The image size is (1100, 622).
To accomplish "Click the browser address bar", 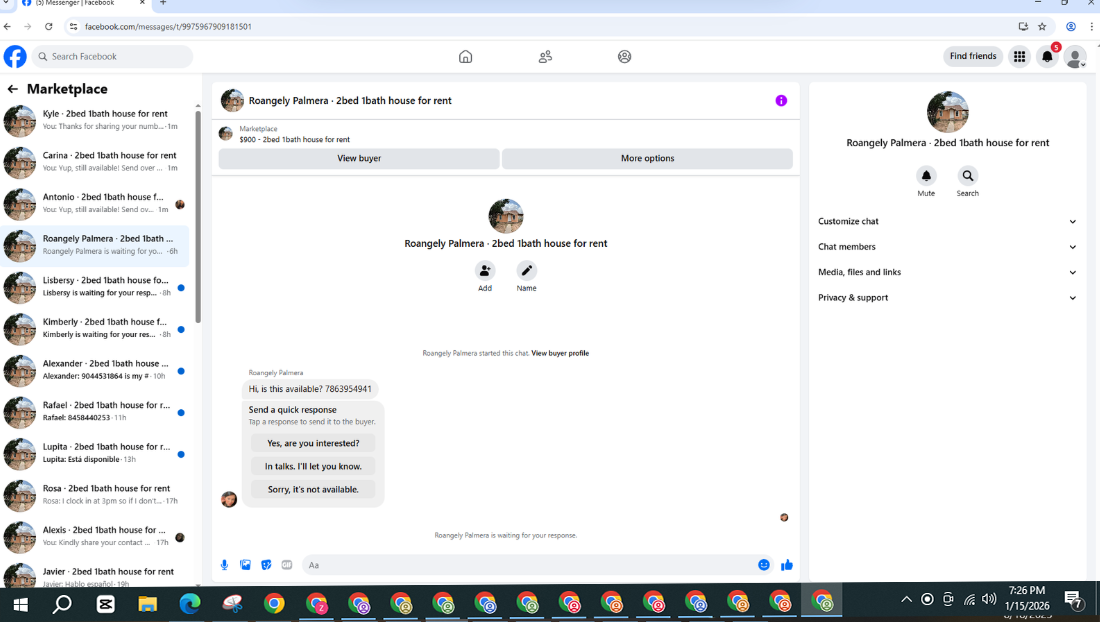I will (x=540, y=27).
